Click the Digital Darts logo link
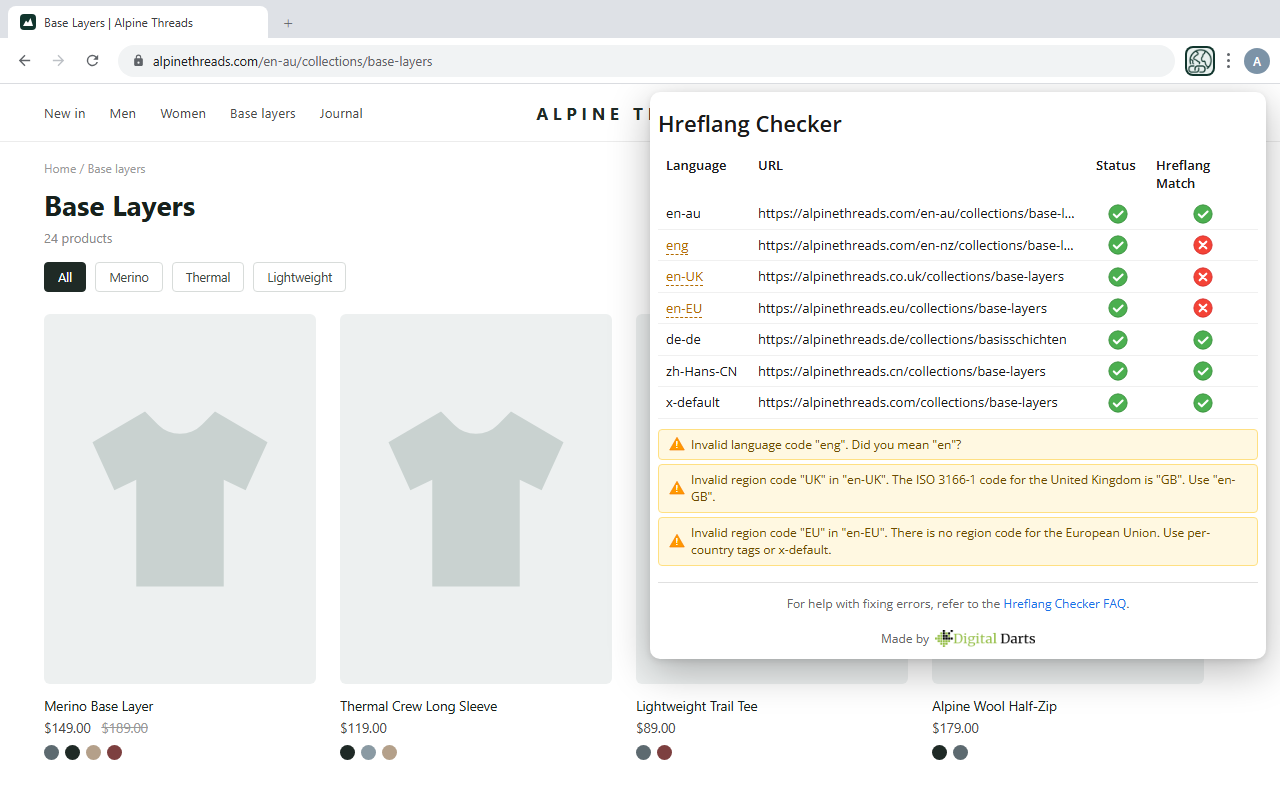Screen dimensions: 1280x800 point(985,638)
